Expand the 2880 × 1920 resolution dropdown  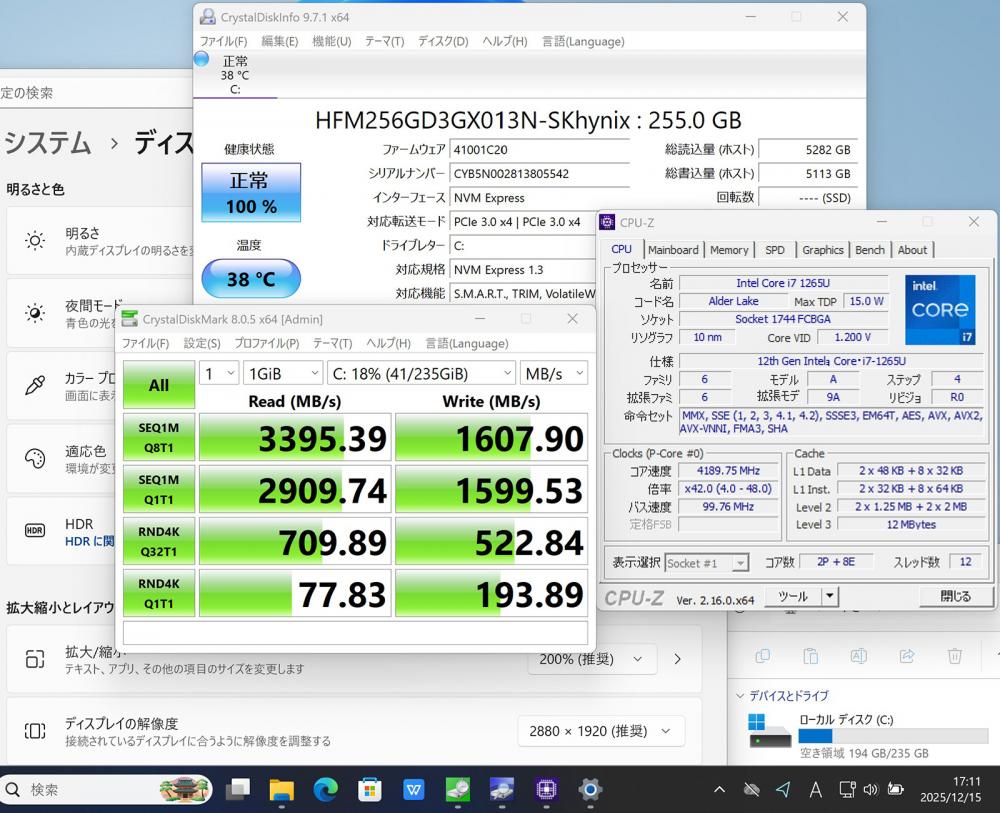pyautogui.click(x=600, y=731)
